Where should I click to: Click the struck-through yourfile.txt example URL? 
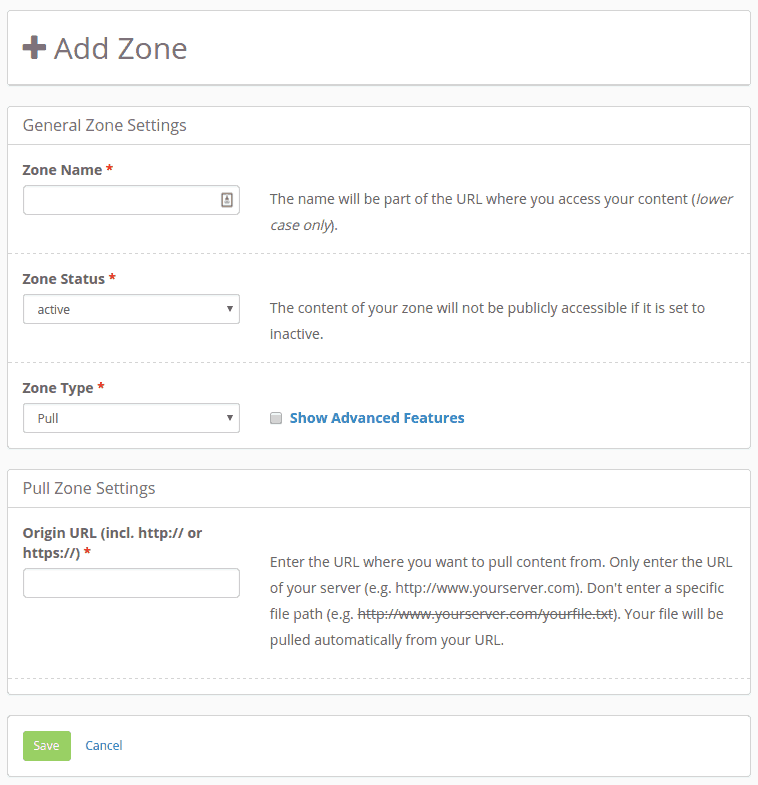pyautogui.click(x=486, y=614)
